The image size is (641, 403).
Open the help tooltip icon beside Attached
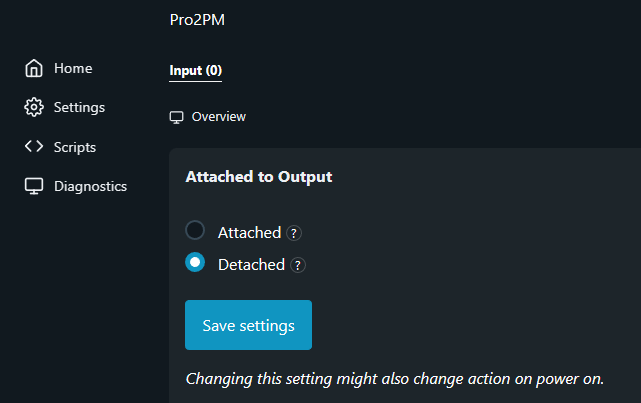[x=294, y=233]
